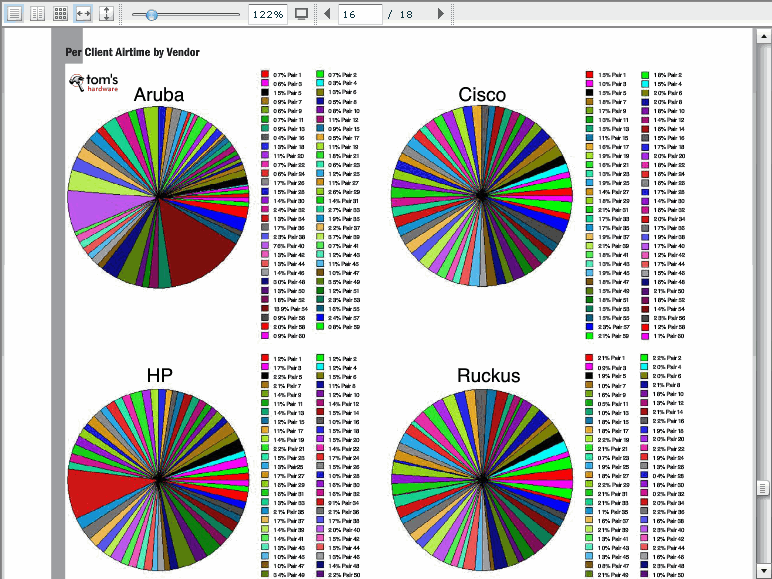Click "Pair 41" in the Cisco legend
The height and width of the screenshot is (579, 772).
click(x=621, y=255)
